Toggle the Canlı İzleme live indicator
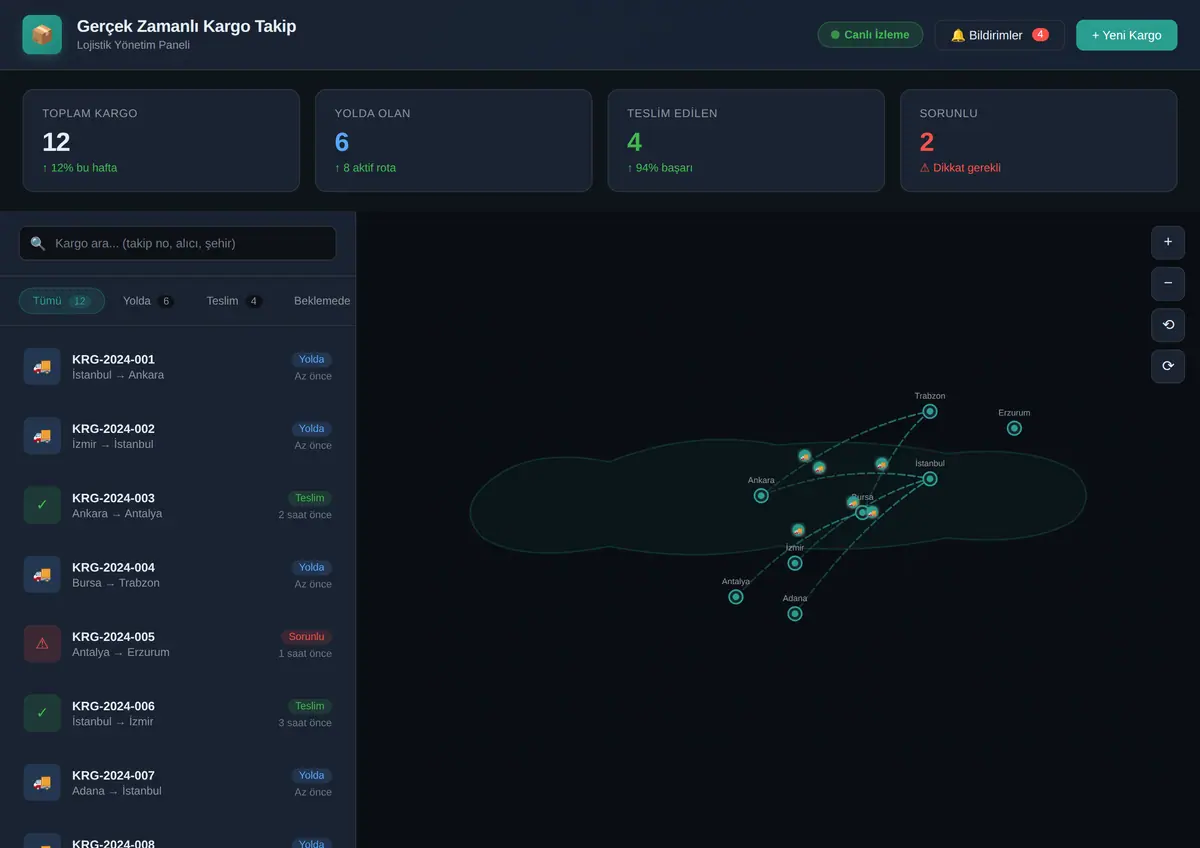The height and width of the screenshot is (848, 1200). [x=870, y=35]
